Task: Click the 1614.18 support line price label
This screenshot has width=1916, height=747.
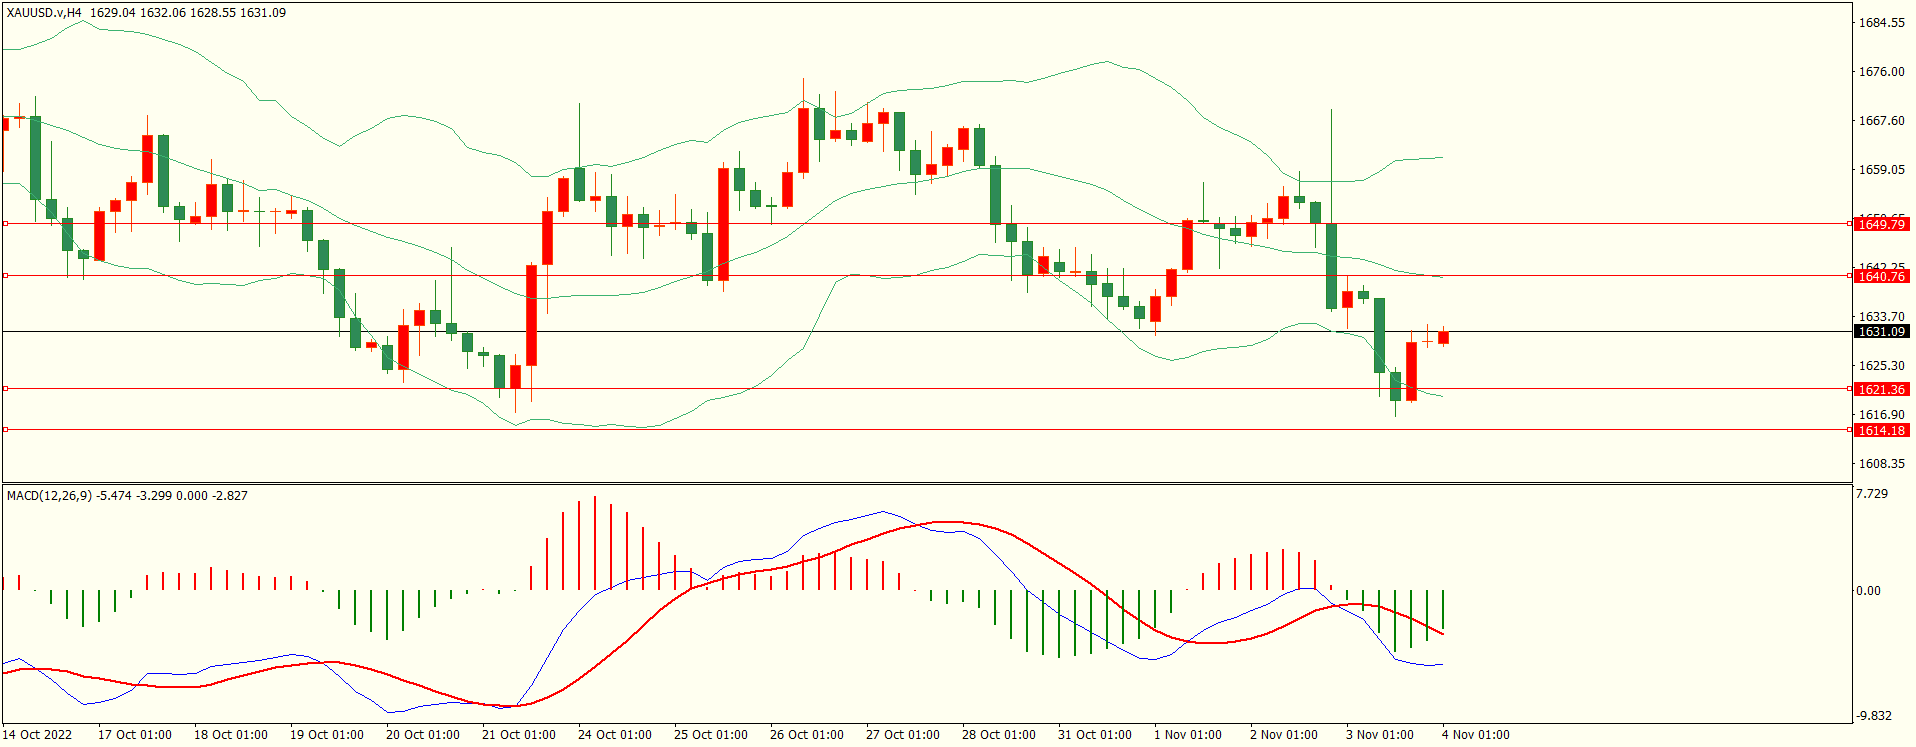Action: point(1881,430)
